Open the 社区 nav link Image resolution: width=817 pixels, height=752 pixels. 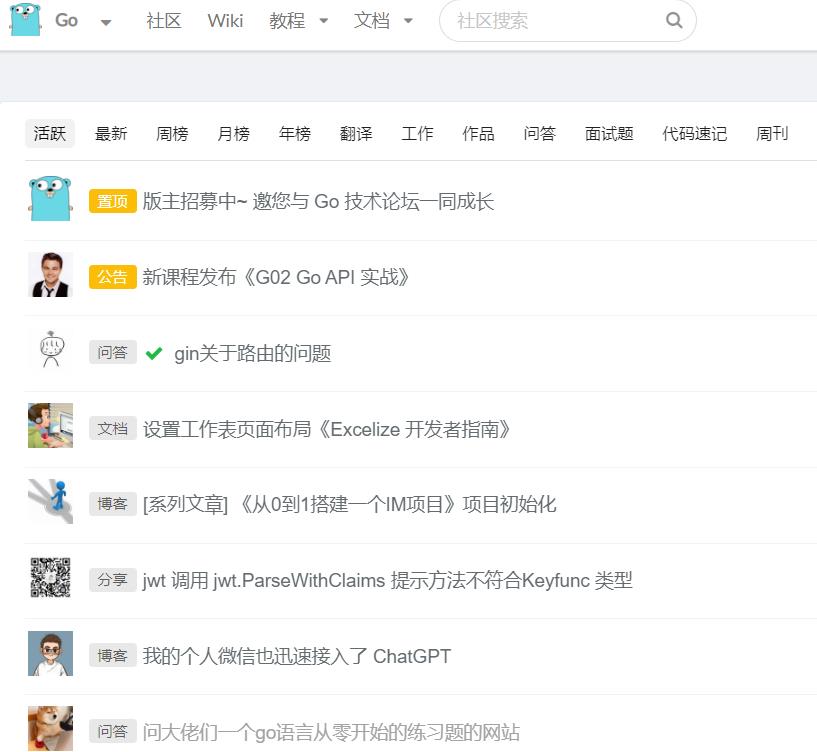pyautogui.click(x=164, y=21)
